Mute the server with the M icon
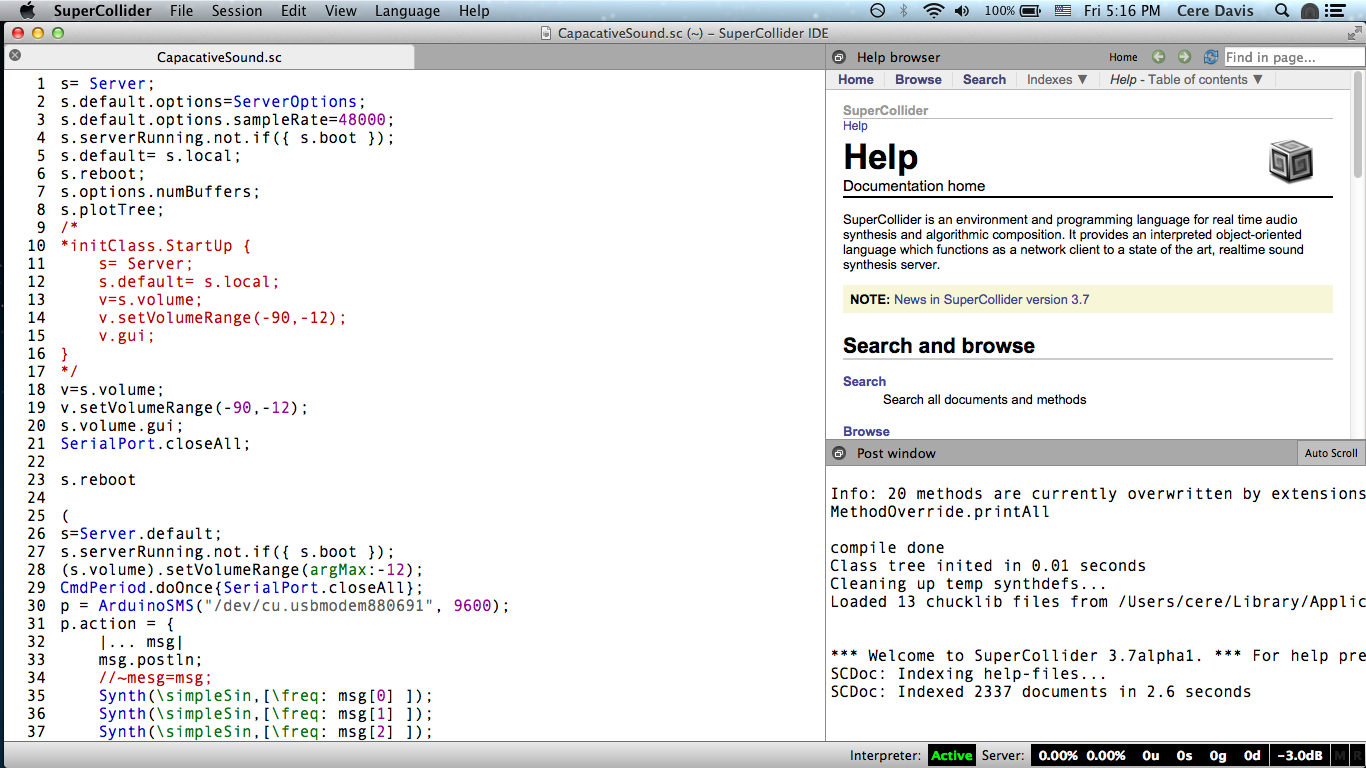 (1340, 755)
